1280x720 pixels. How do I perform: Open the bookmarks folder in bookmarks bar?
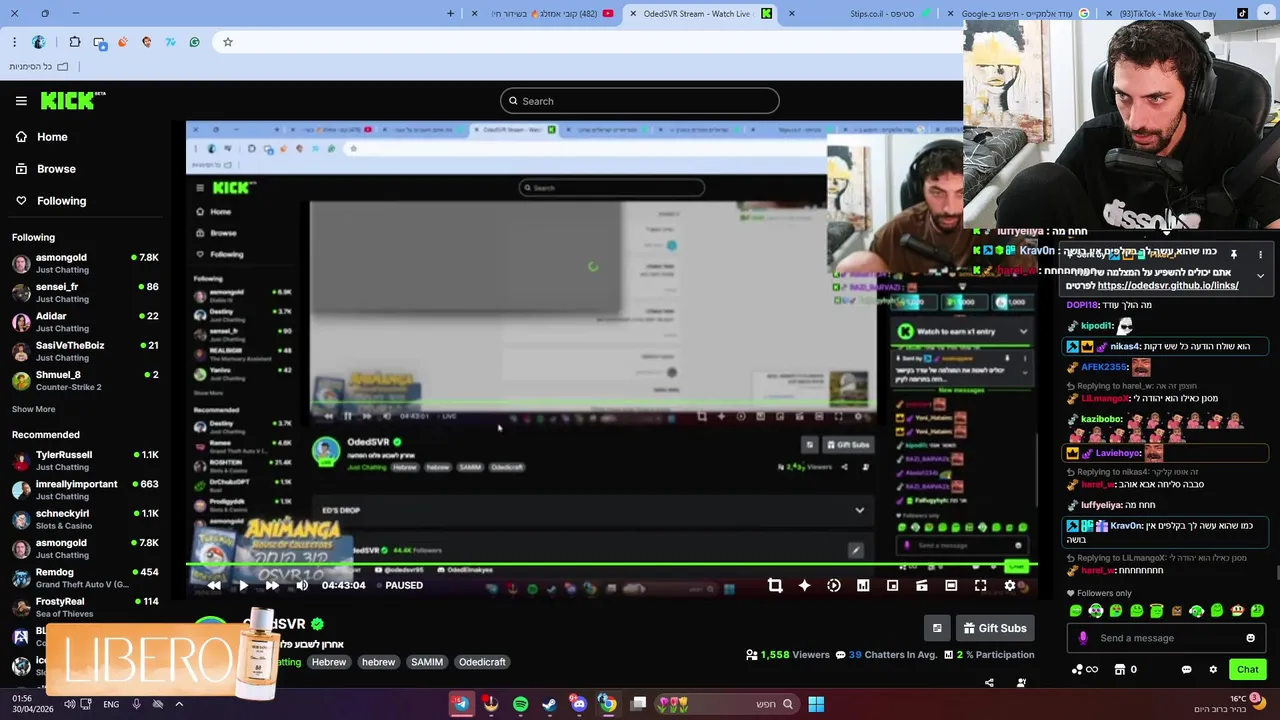(38, 67)
